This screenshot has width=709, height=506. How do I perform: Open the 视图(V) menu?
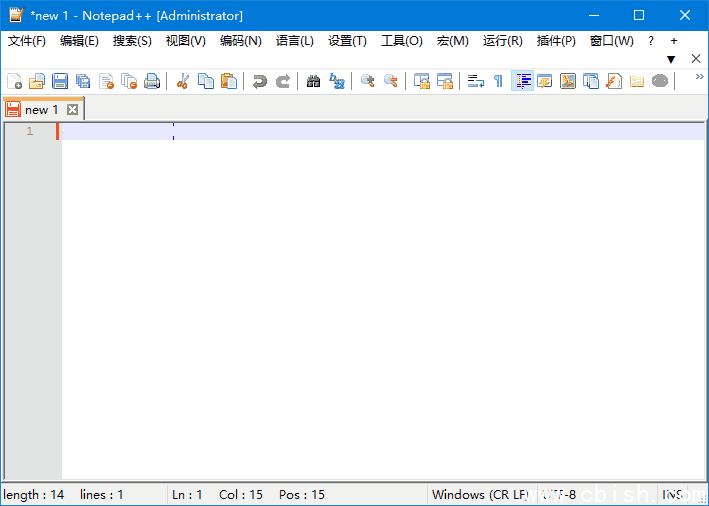[x=185, y=41]
